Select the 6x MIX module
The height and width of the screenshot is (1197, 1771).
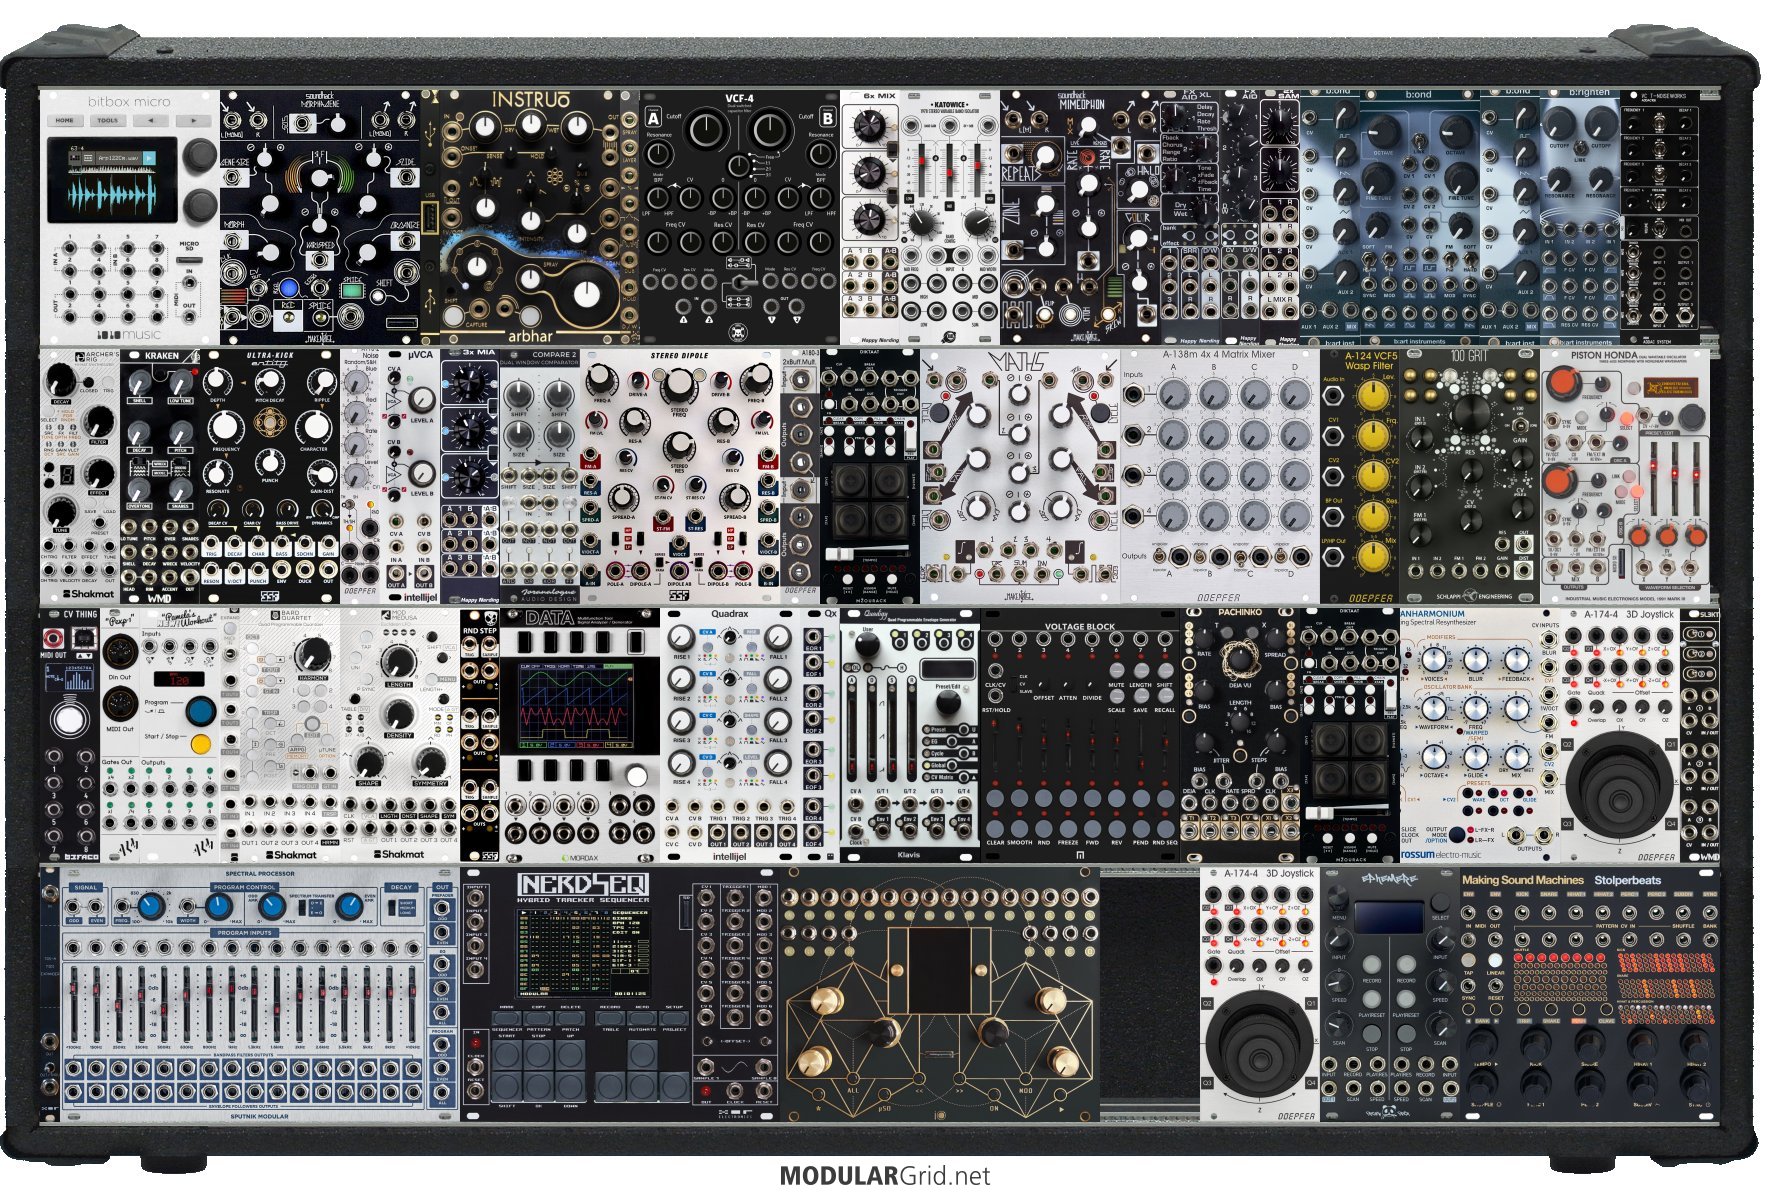pos(870,216)
